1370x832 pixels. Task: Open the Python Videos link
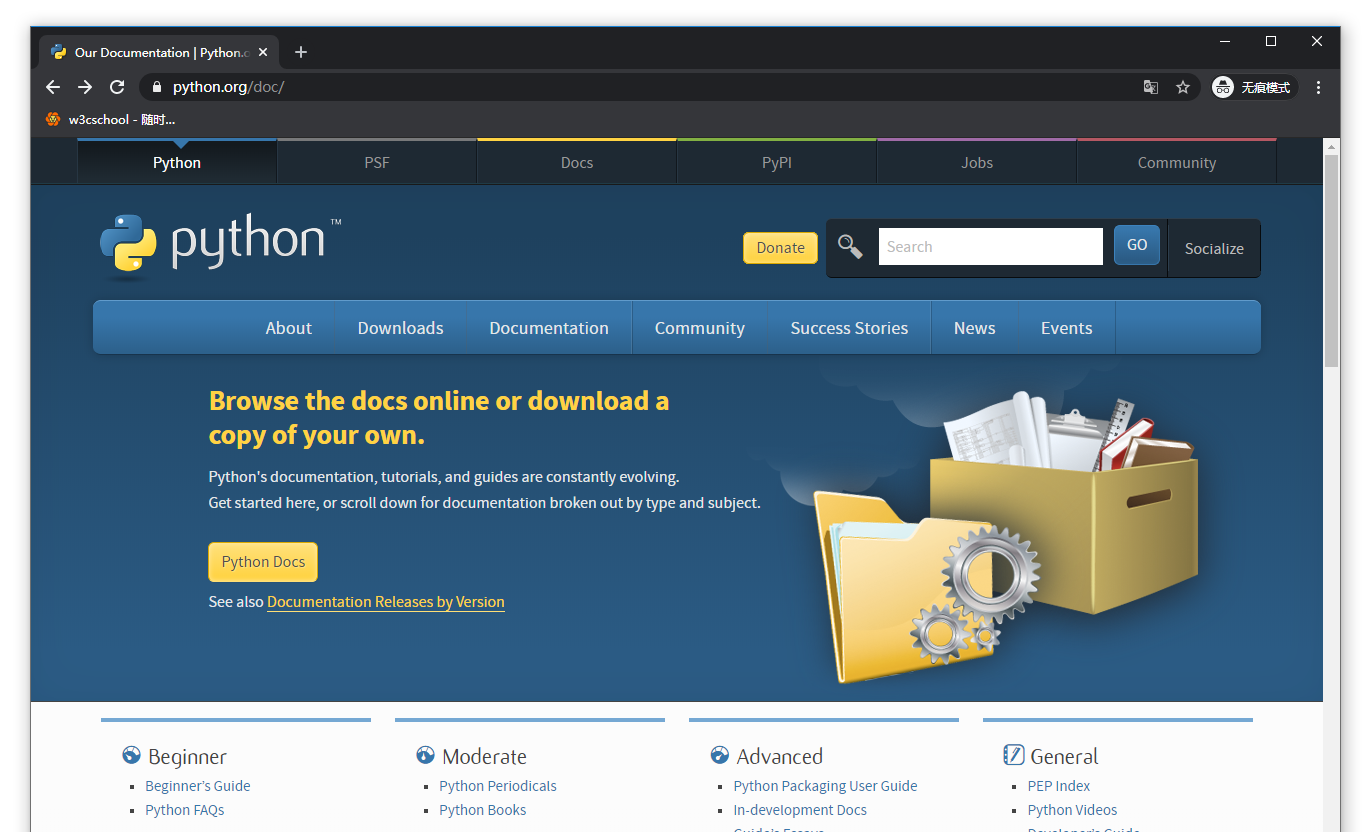click(x=1072, y=810)
